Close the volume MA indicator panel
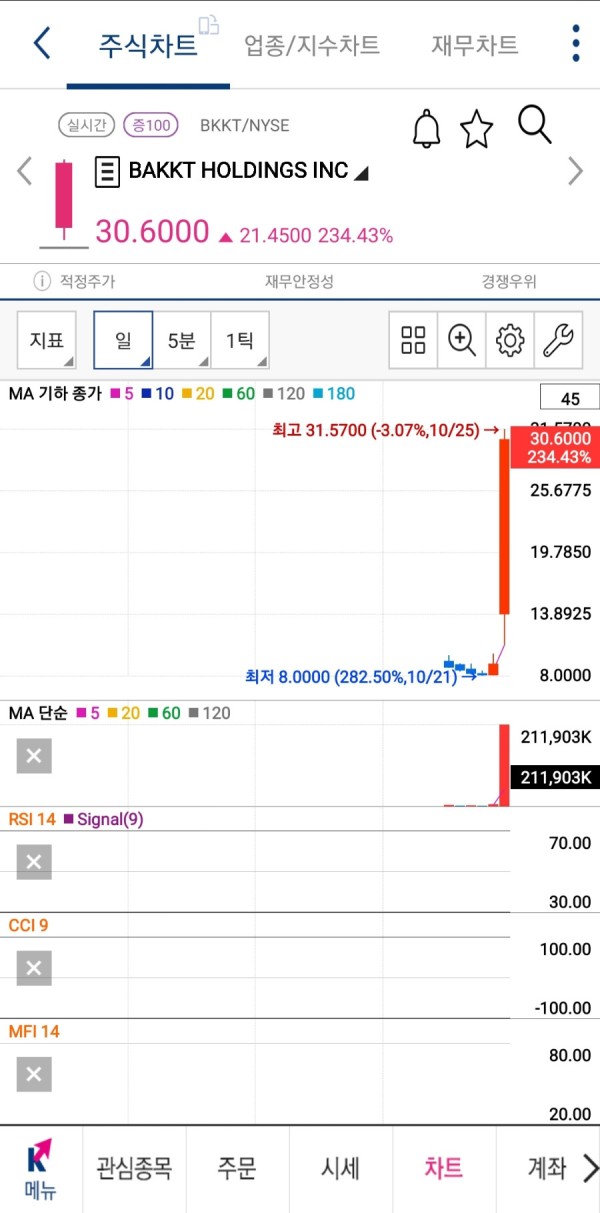The height and width of the screenshot is (1213, 600). point(34,756)
